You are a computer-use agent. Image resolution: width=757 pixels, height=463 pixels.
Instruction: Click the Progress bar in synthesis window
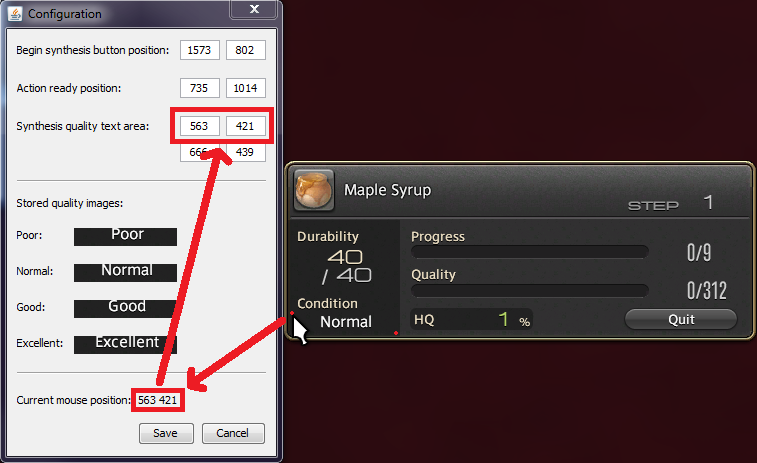click(x=529, y=252)
